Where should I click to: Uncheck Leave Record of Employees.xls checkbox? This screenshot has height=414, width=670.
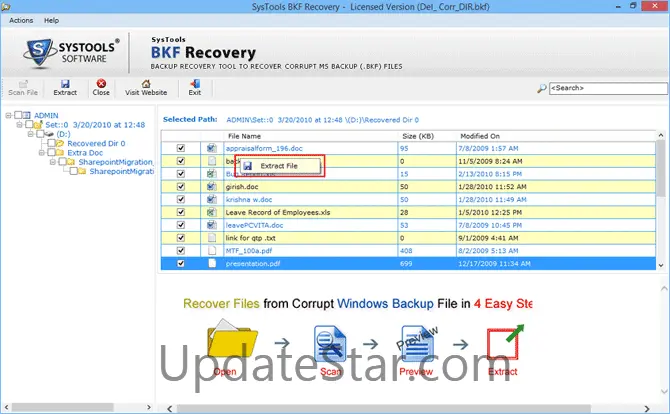tap(181, 212)
